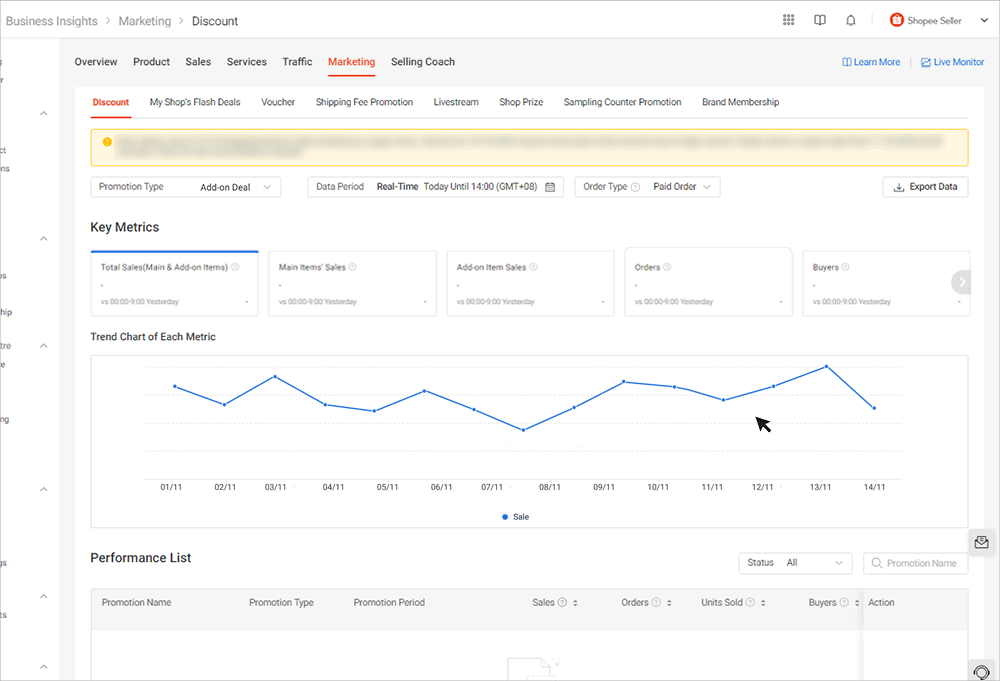Select the Orders metric card
1000x681 pixels.
(707, 283)
